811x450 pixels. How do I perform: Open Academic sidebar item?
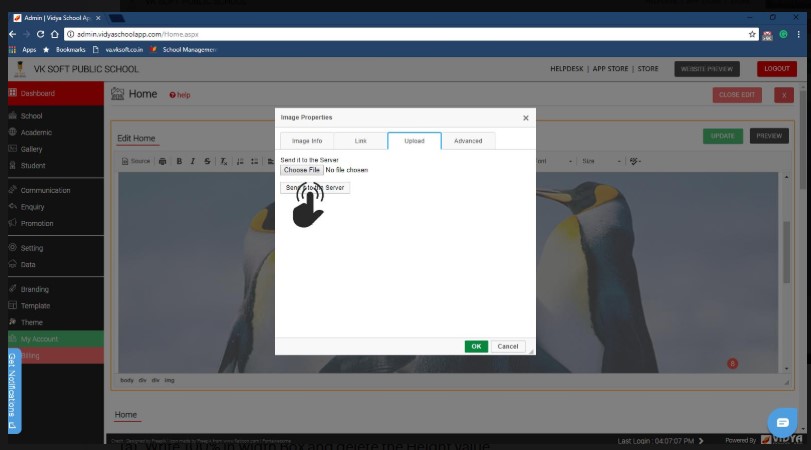(56, 132)
